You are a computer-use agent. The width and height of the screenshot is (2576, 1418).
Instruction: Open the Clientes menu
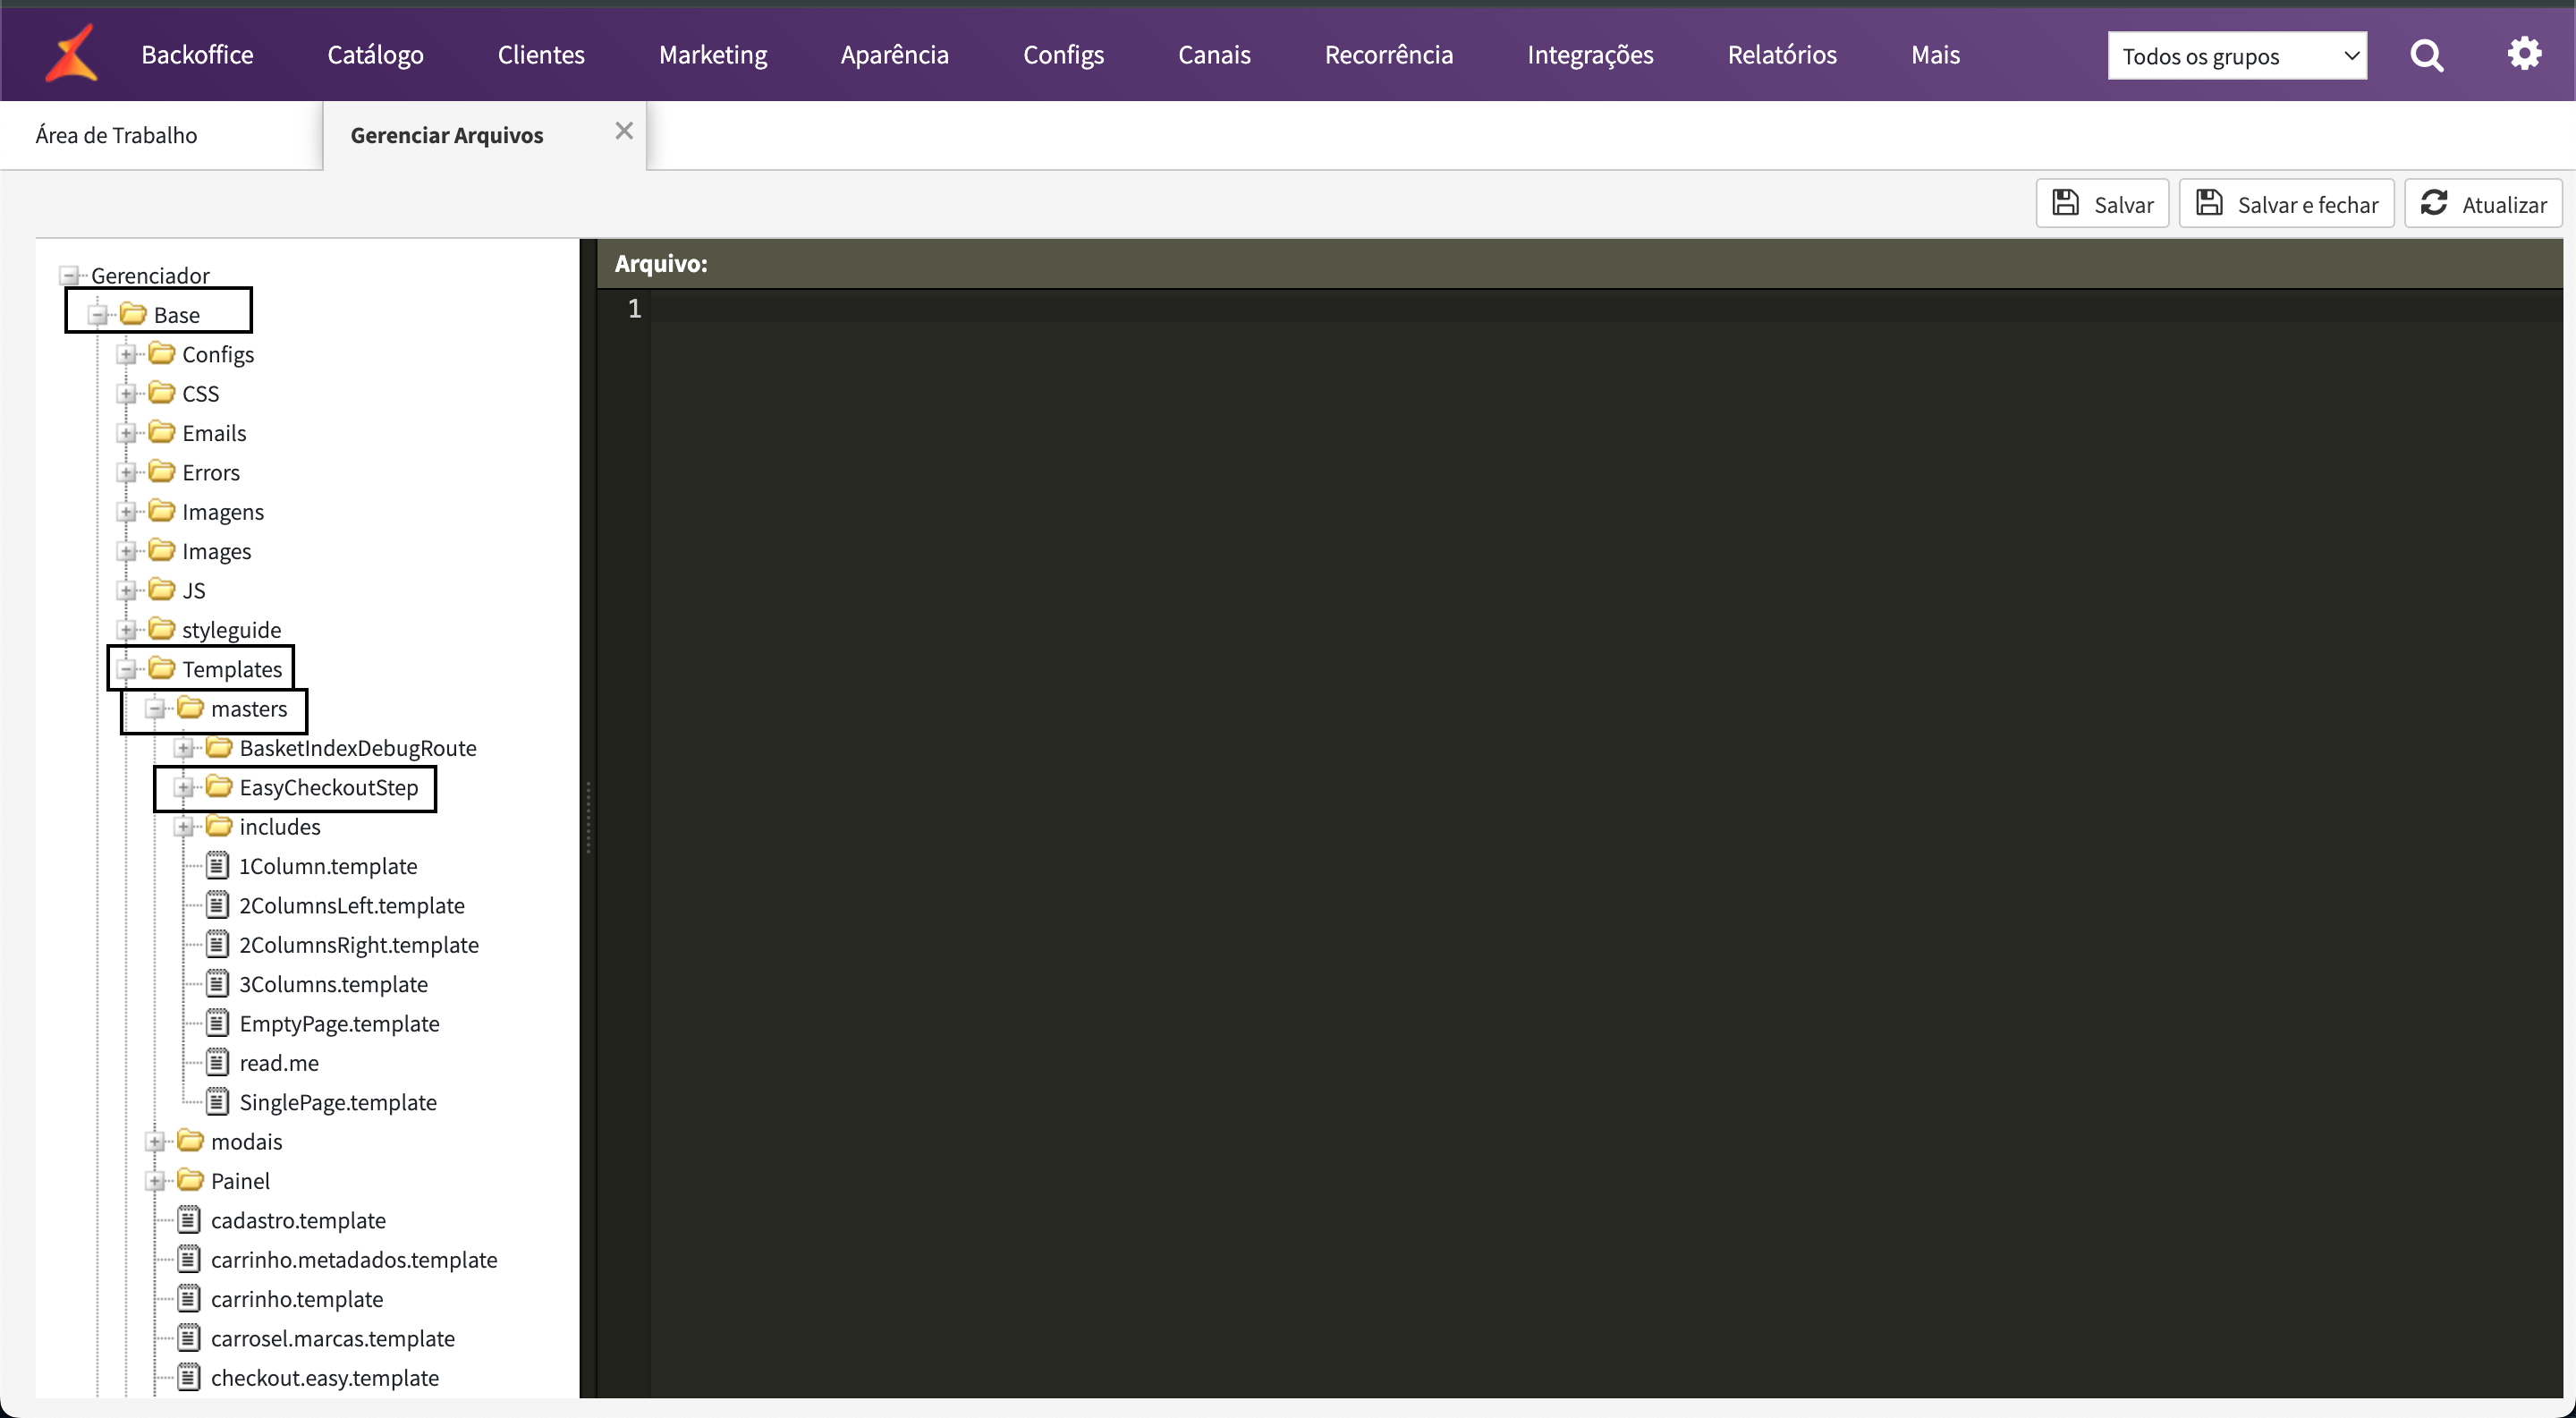pos(541,54)
